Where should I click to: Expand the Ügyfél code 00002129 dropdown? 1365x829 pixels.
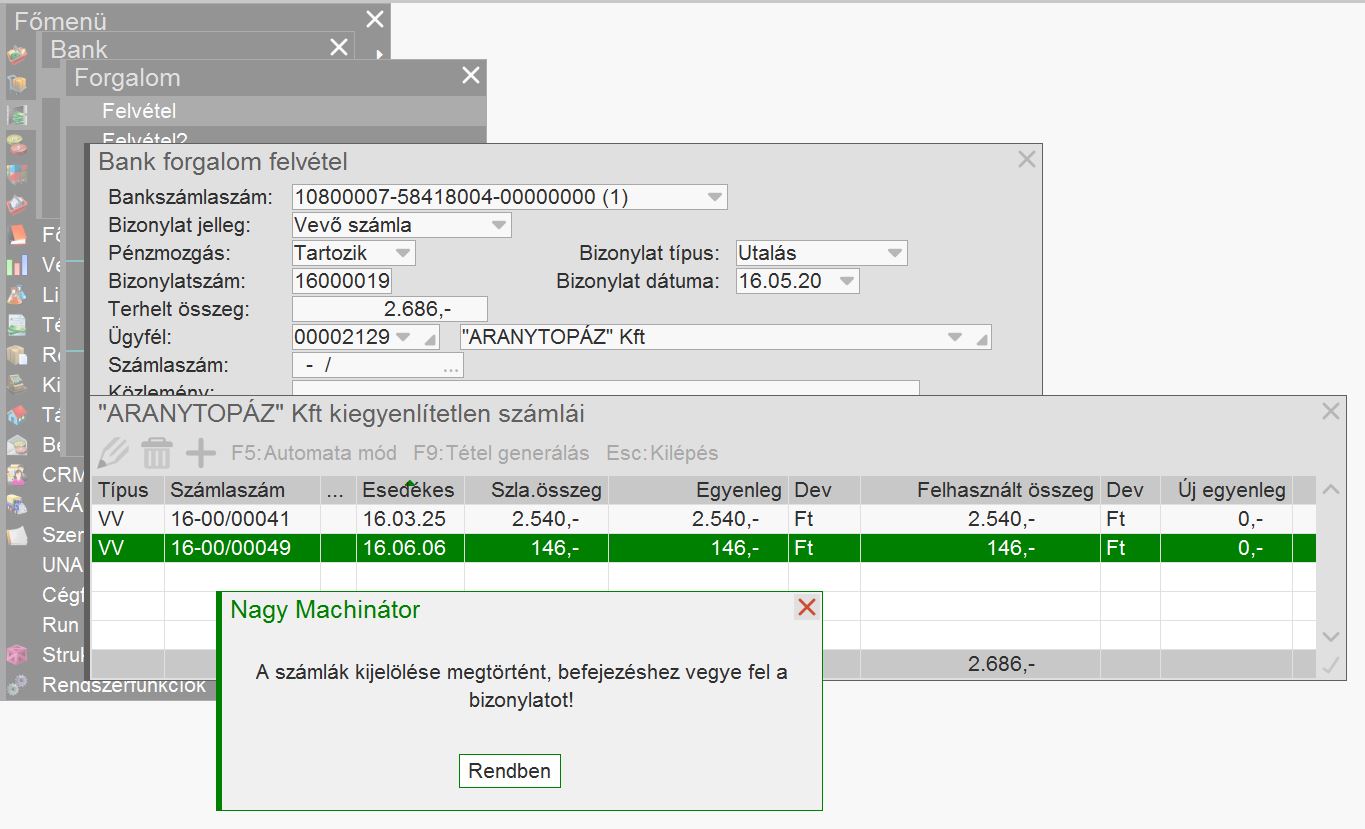[403, 337]
